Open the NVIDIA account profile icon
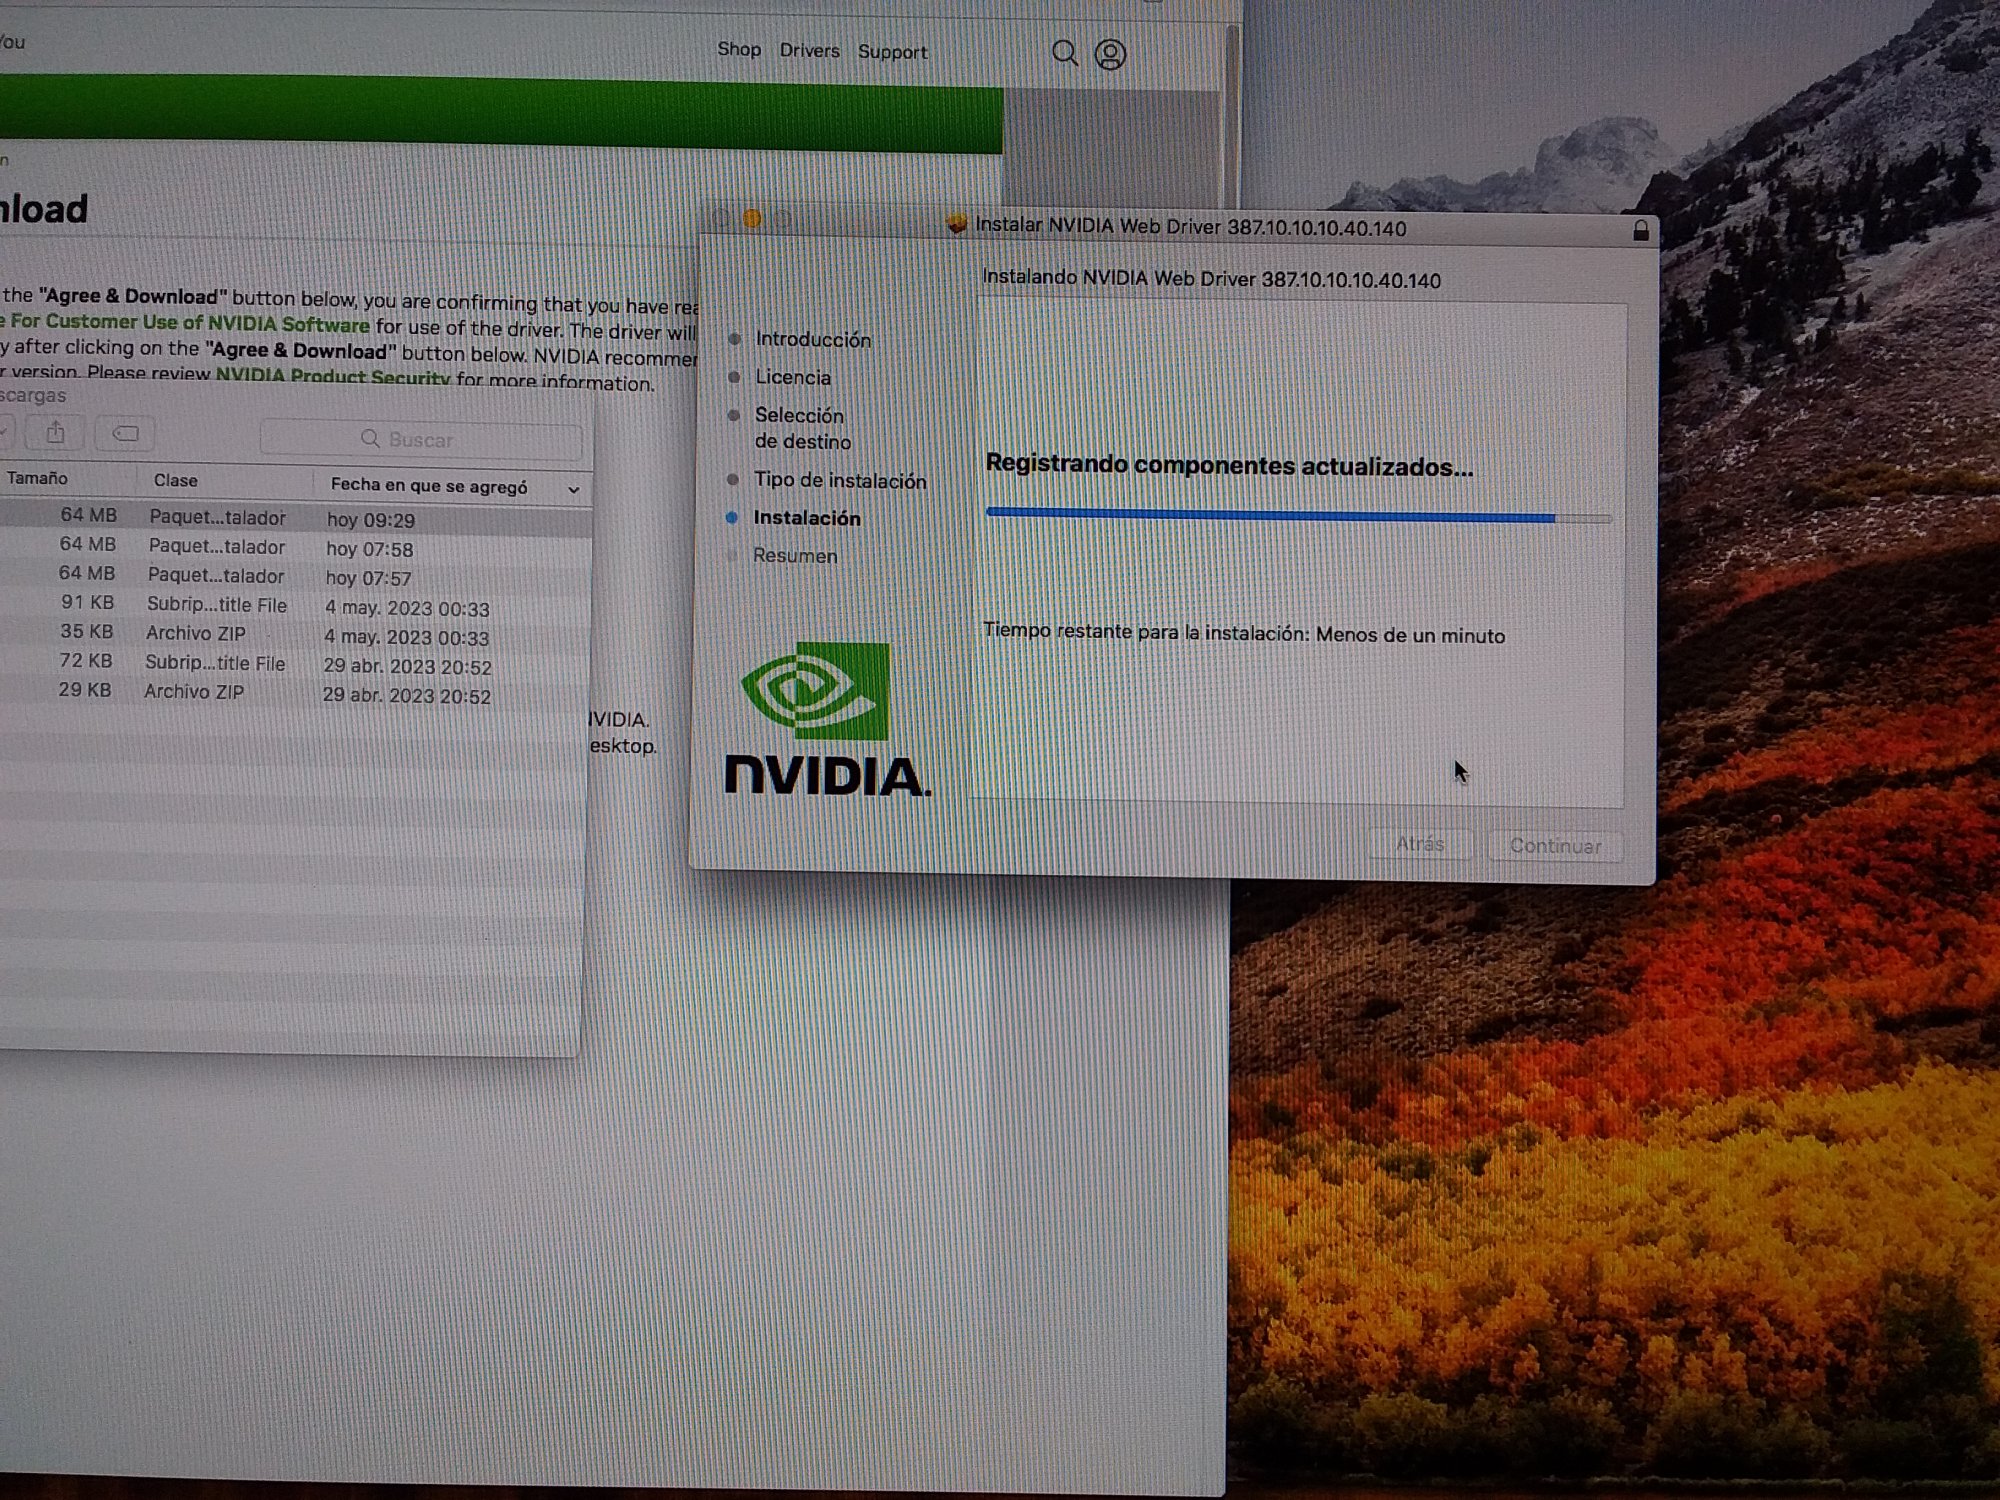This screenshot has height=1500, width=2000. [1110, 54]
